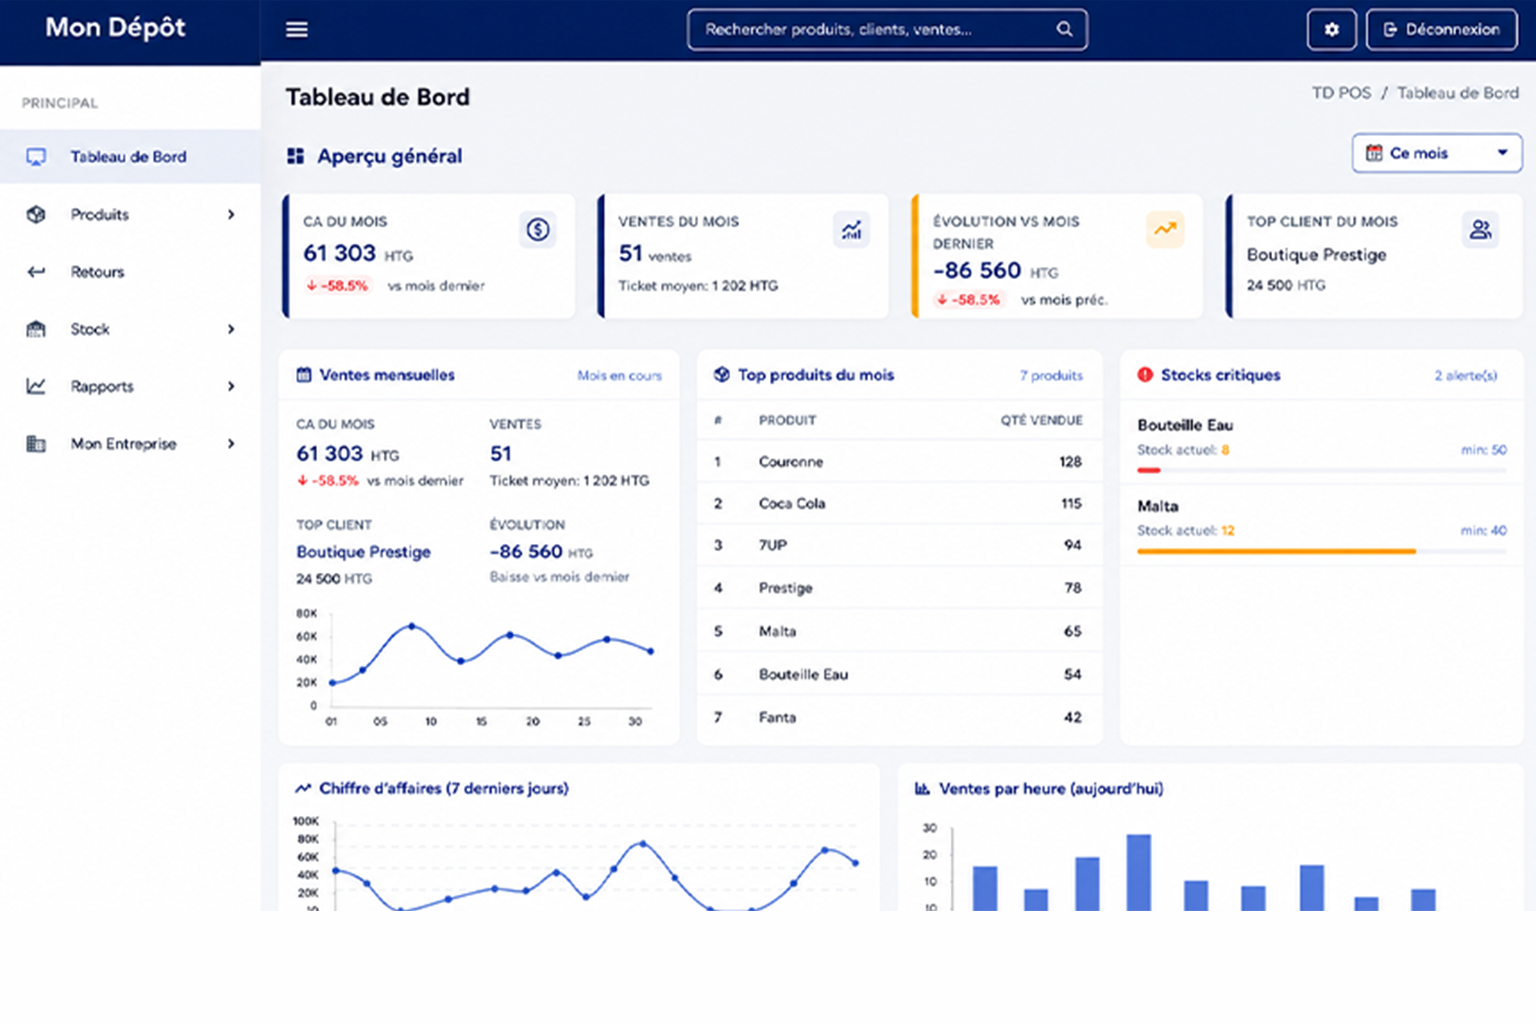Viewport: 1536px width, 1024px height.
Task: Open settings via the gear icon
Action: 1331,30
